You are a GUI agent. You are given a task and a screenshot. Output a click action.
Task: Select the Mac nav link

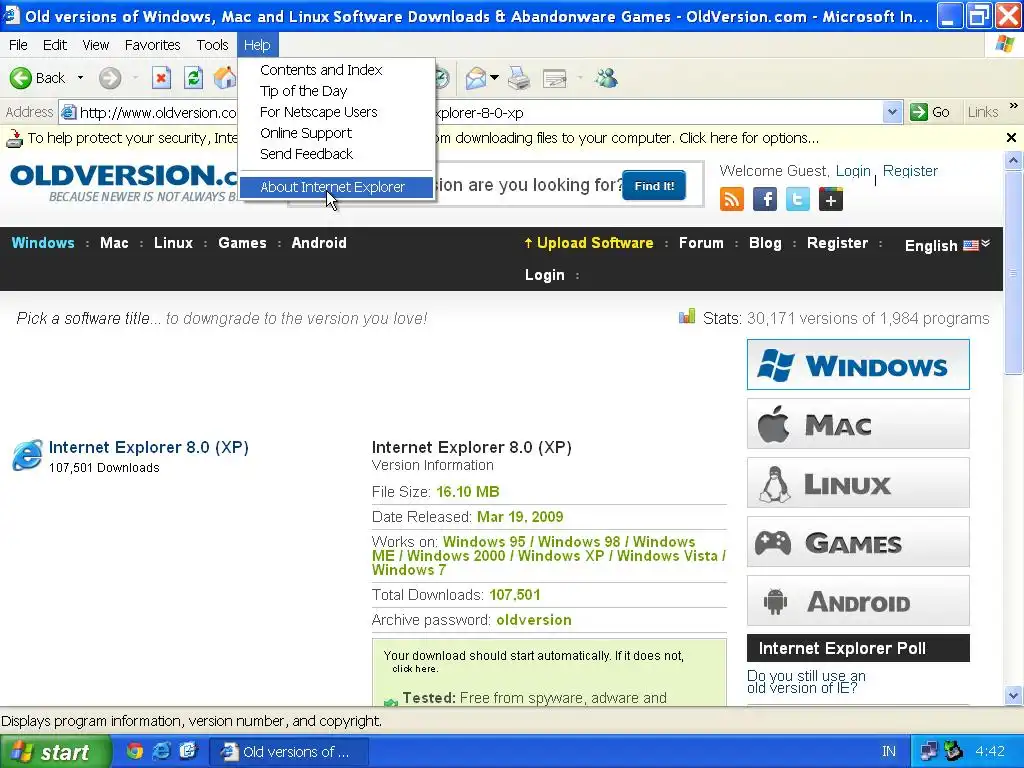click(114, 243)
